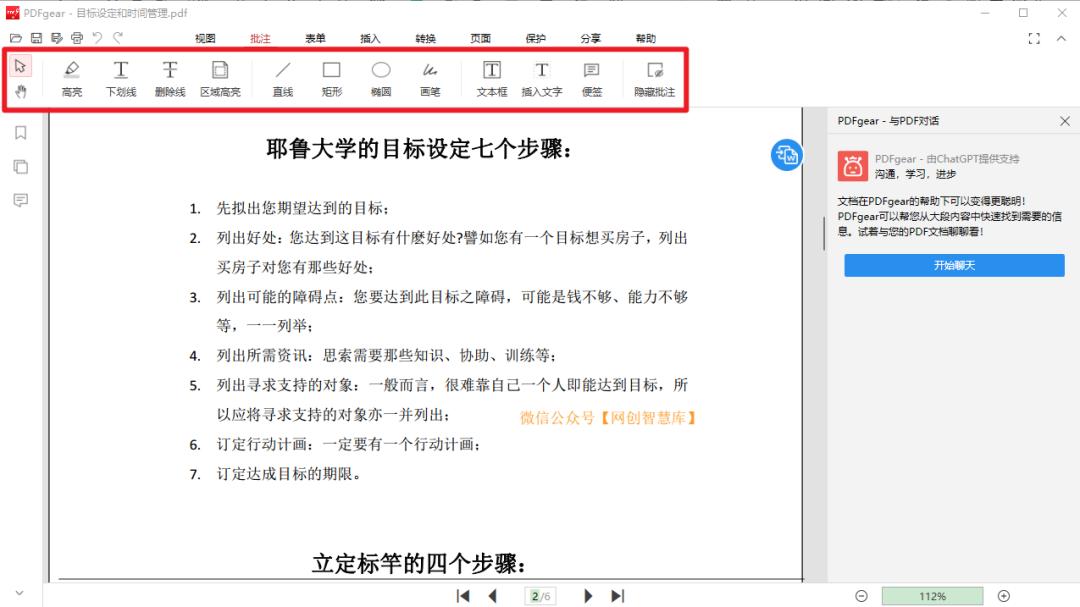Viewport: 1080px width, 607px height.
Task: Select the Underline (下划线) tool
Action: tap(120, 80)
